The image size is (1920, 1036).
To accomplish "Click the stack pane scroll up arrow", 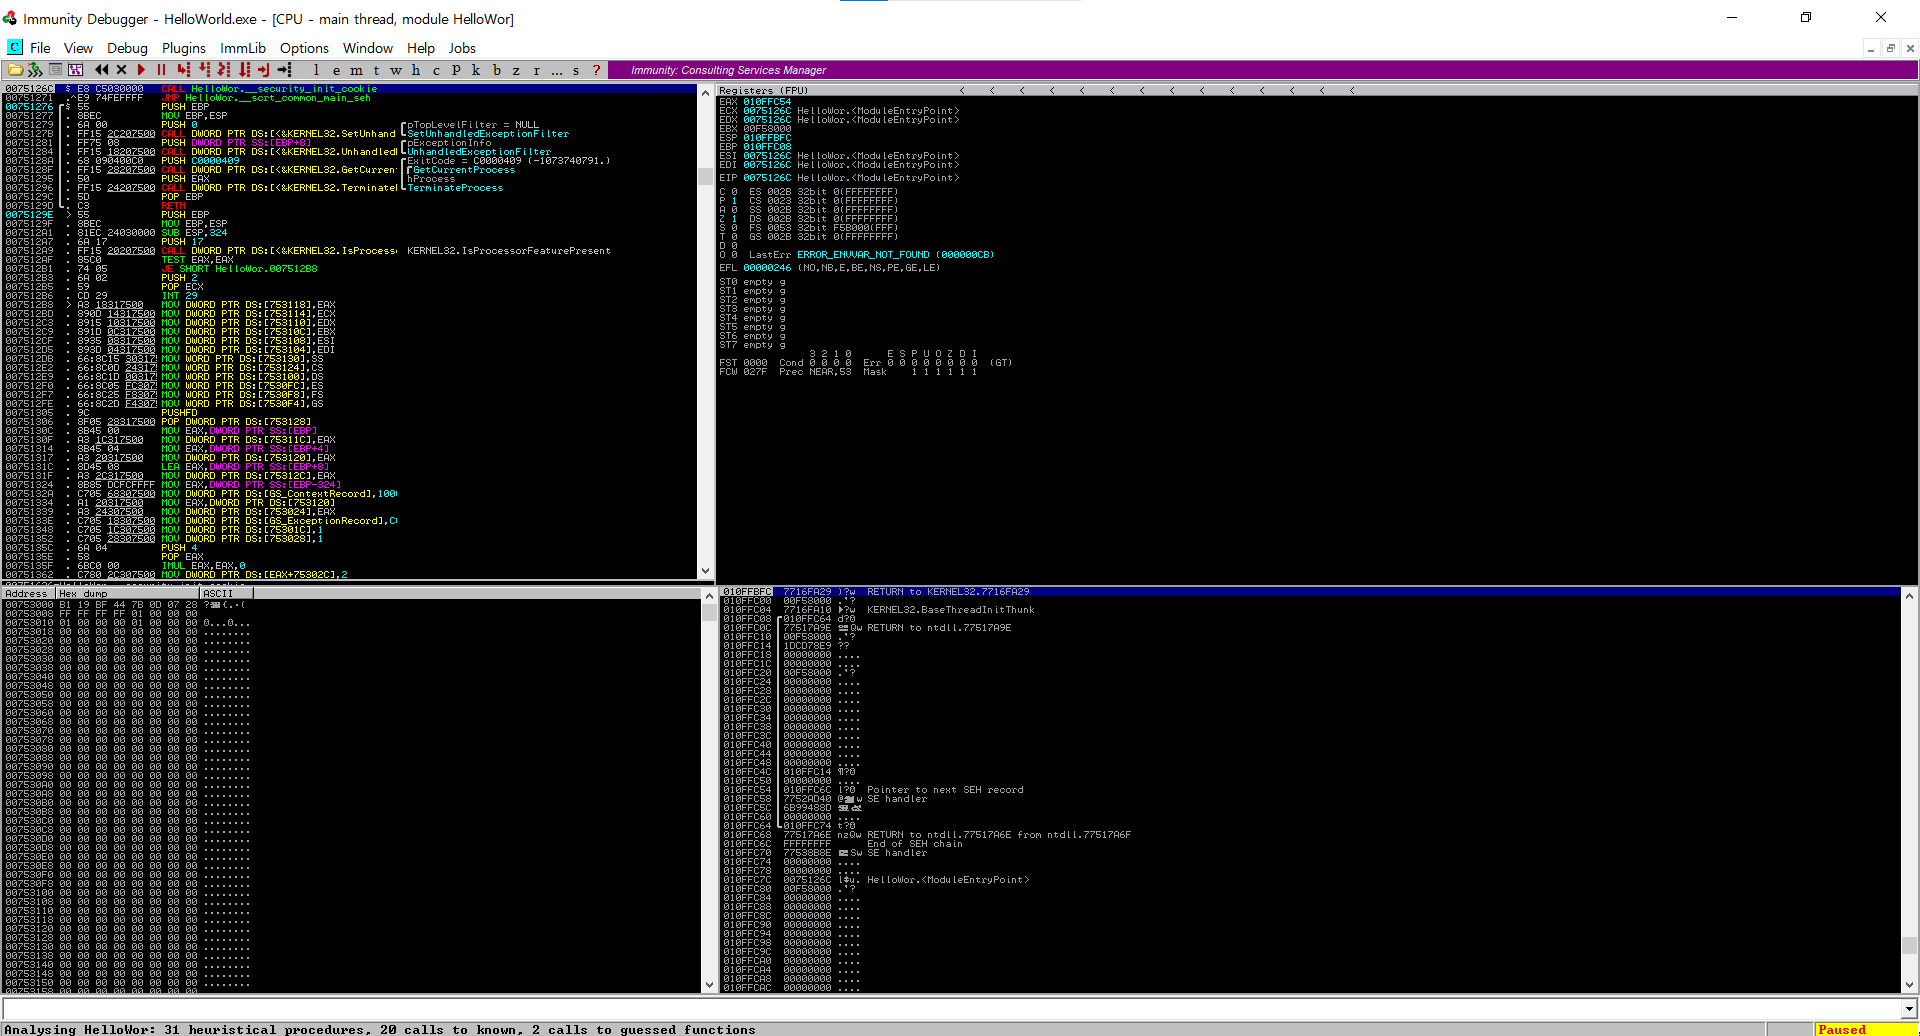I will point(1909,595).
